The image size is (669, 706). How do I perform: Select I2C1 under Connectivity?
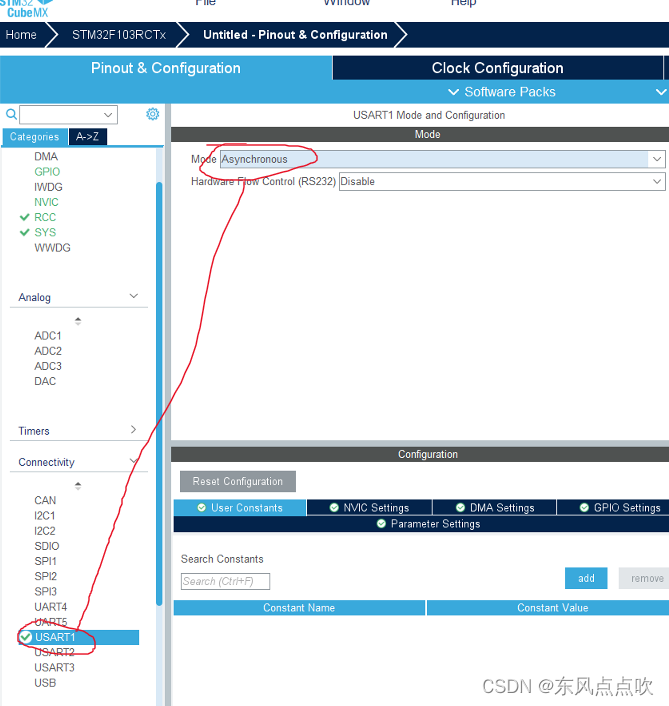point(45,516)
